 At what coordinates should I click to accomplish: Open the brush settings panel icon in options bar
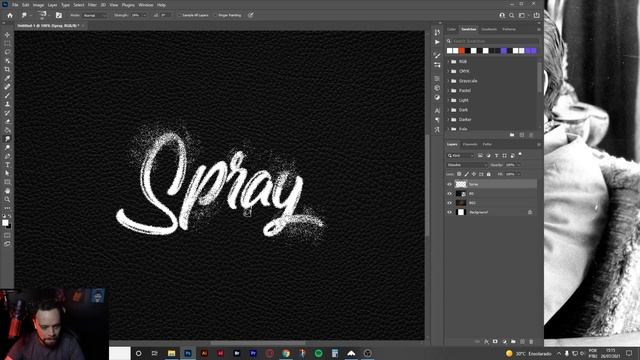[59, 15]
